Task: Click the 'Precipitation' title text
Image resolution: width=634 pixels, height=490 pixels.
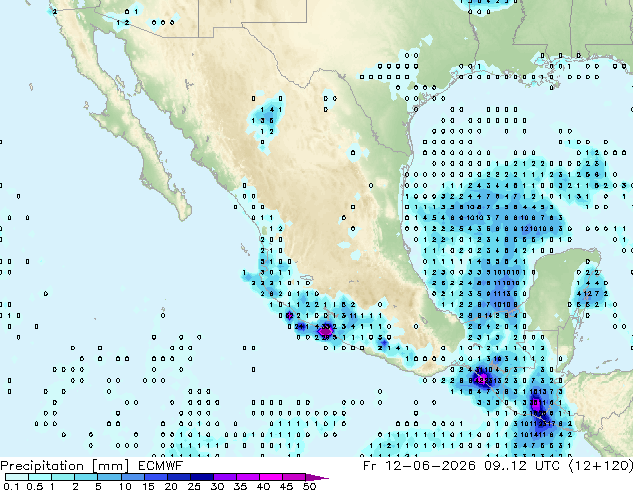Action: 42,466
